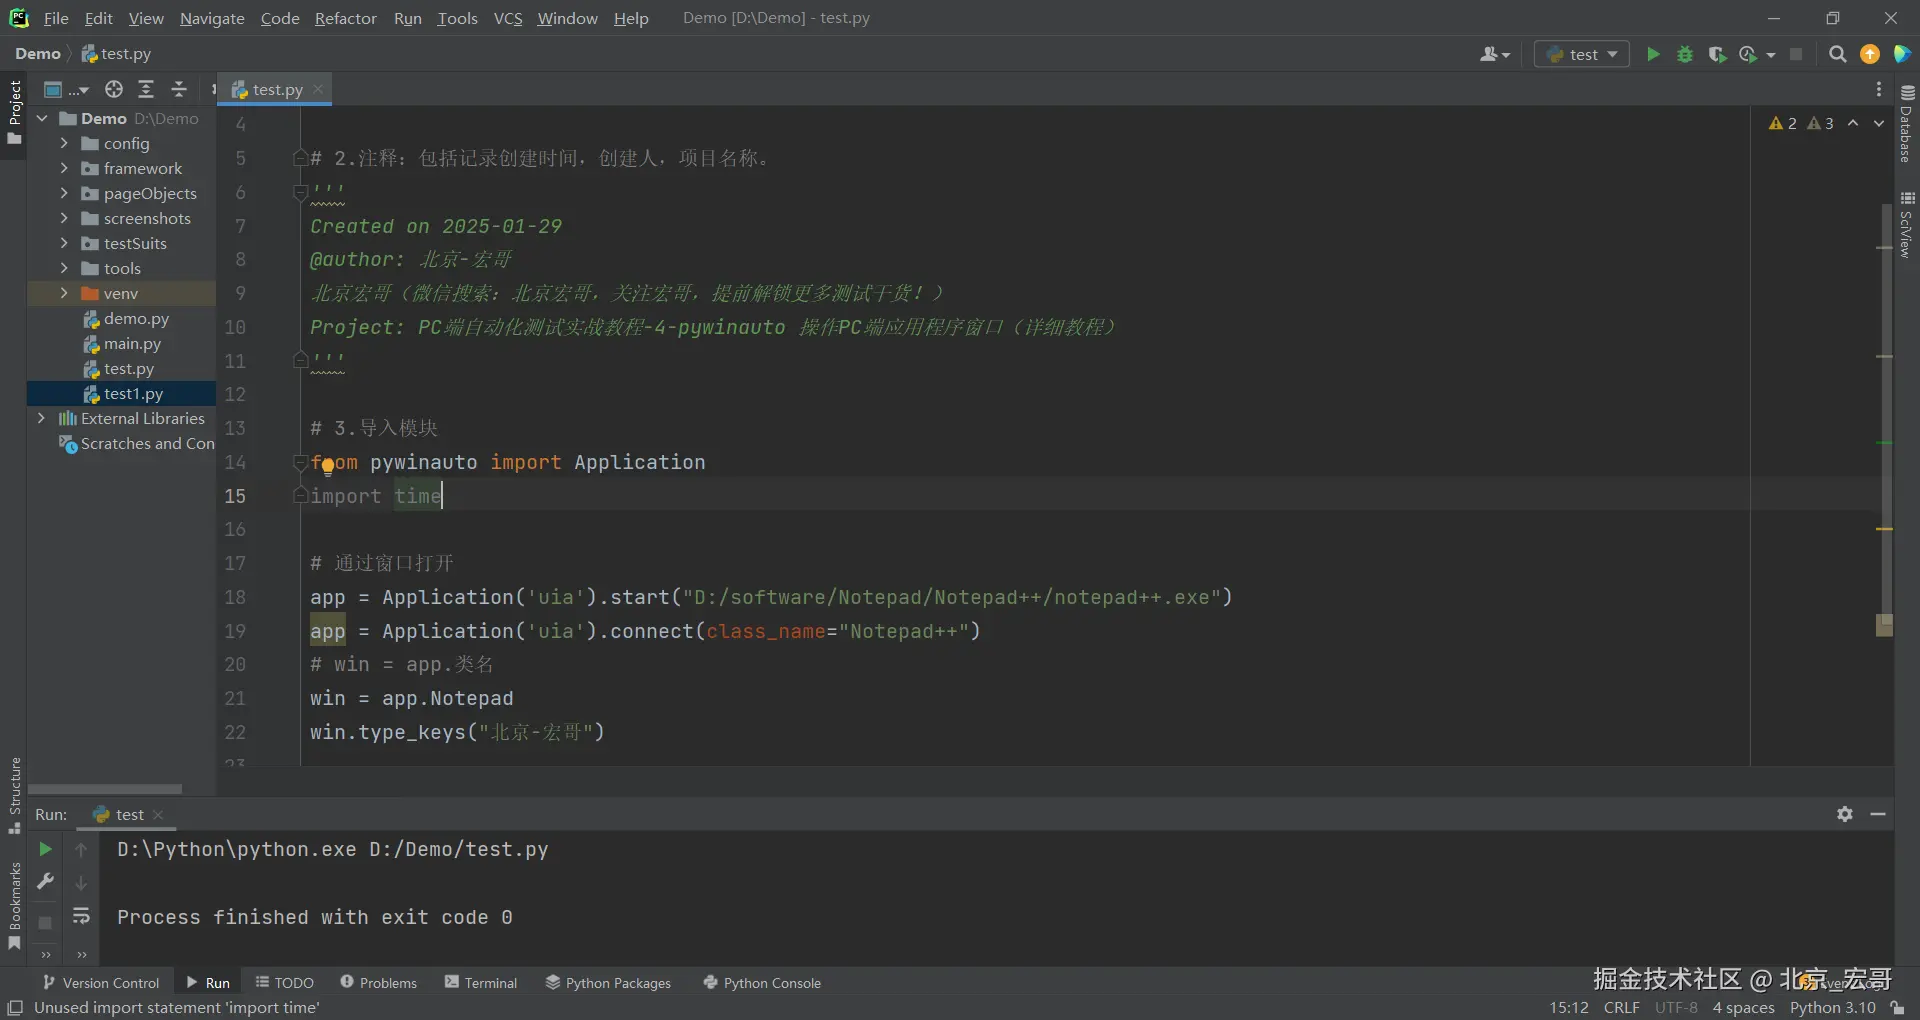Click cursor position 15:12 in status bar

click(1569, 1008)
